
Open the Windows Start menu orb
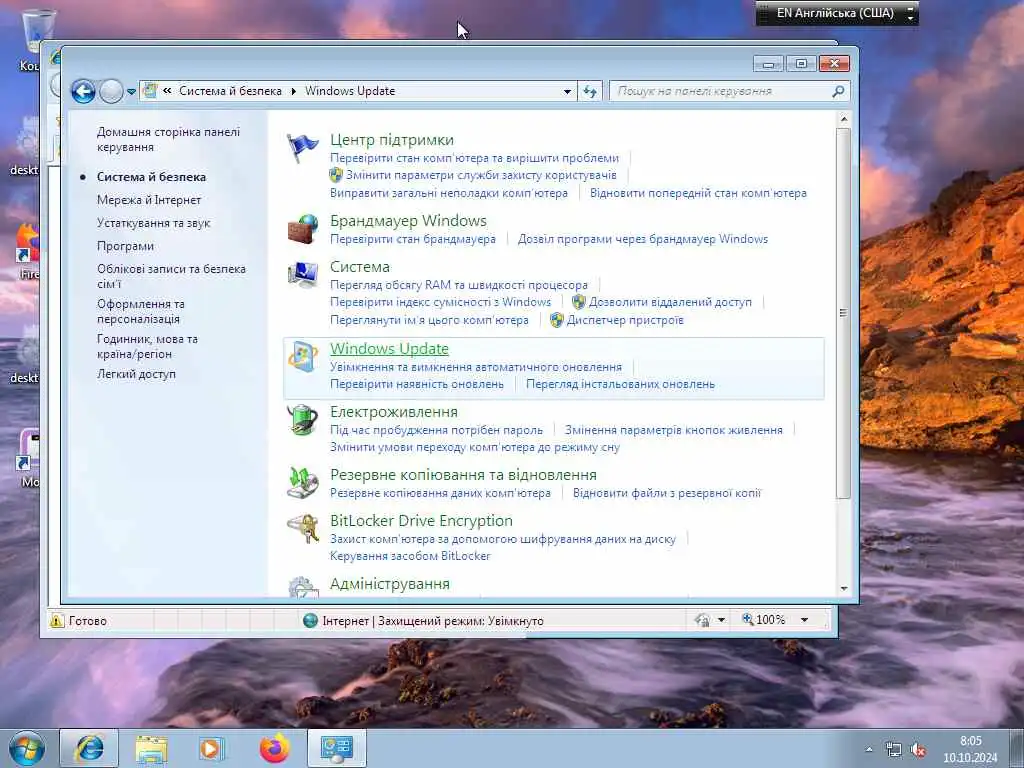27,748
